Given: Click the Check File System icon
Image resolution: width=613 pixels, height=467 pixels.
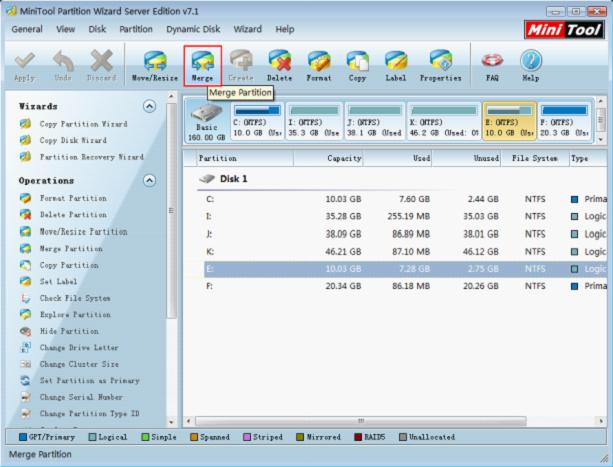Looking at the screenshot, I should coord(25,298).
